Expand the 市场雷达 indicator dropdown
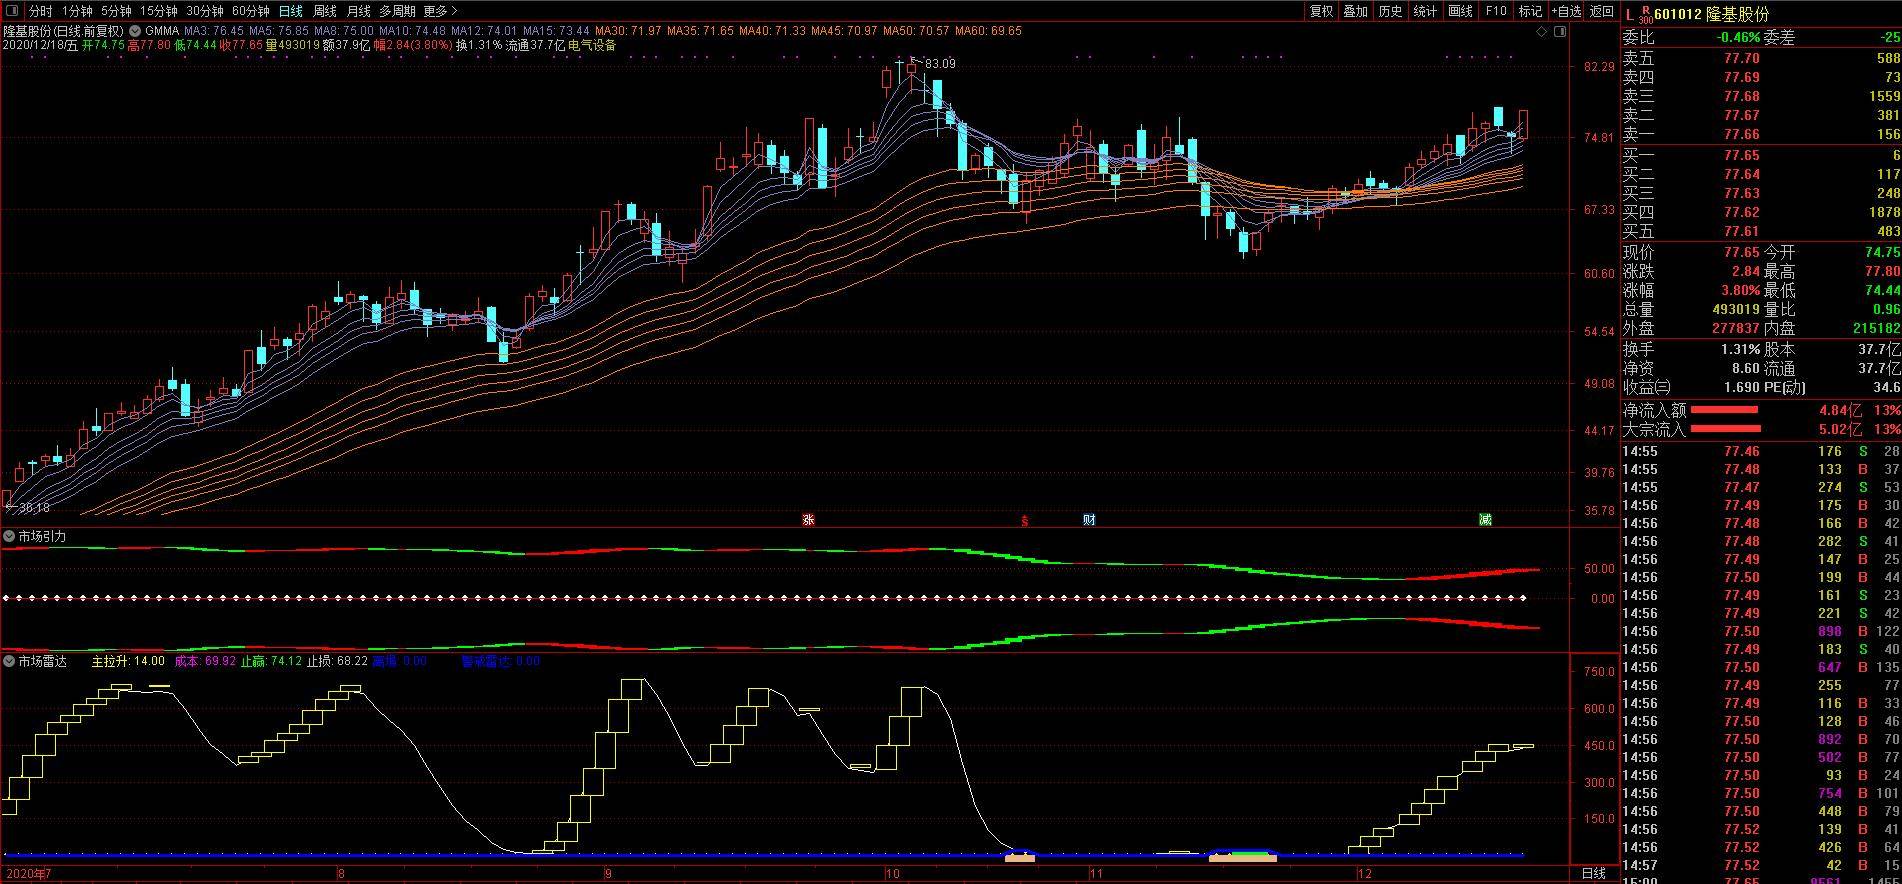1902x884 pixels. 9,662
